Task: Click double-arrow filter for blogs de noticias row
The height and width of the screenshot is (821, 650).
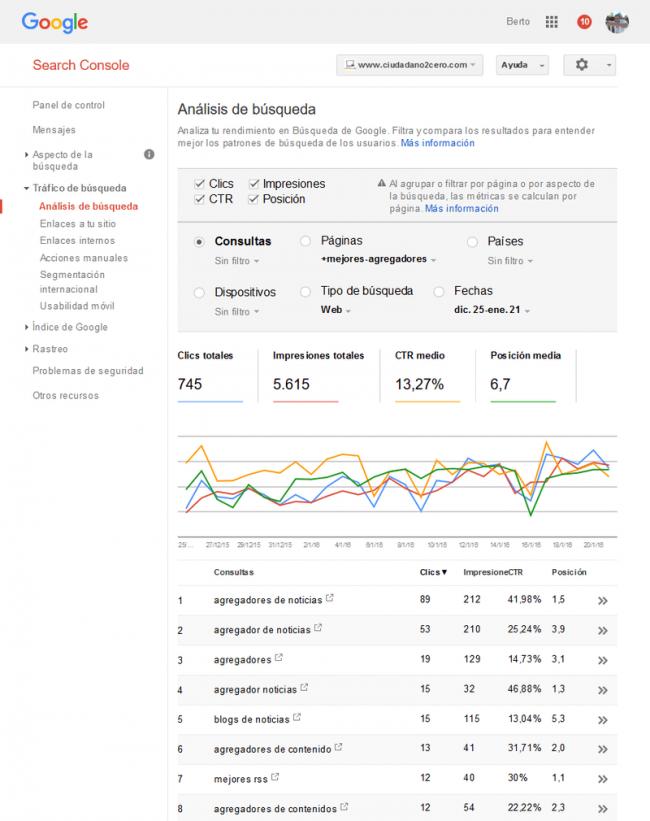Action: coord(603,720)
